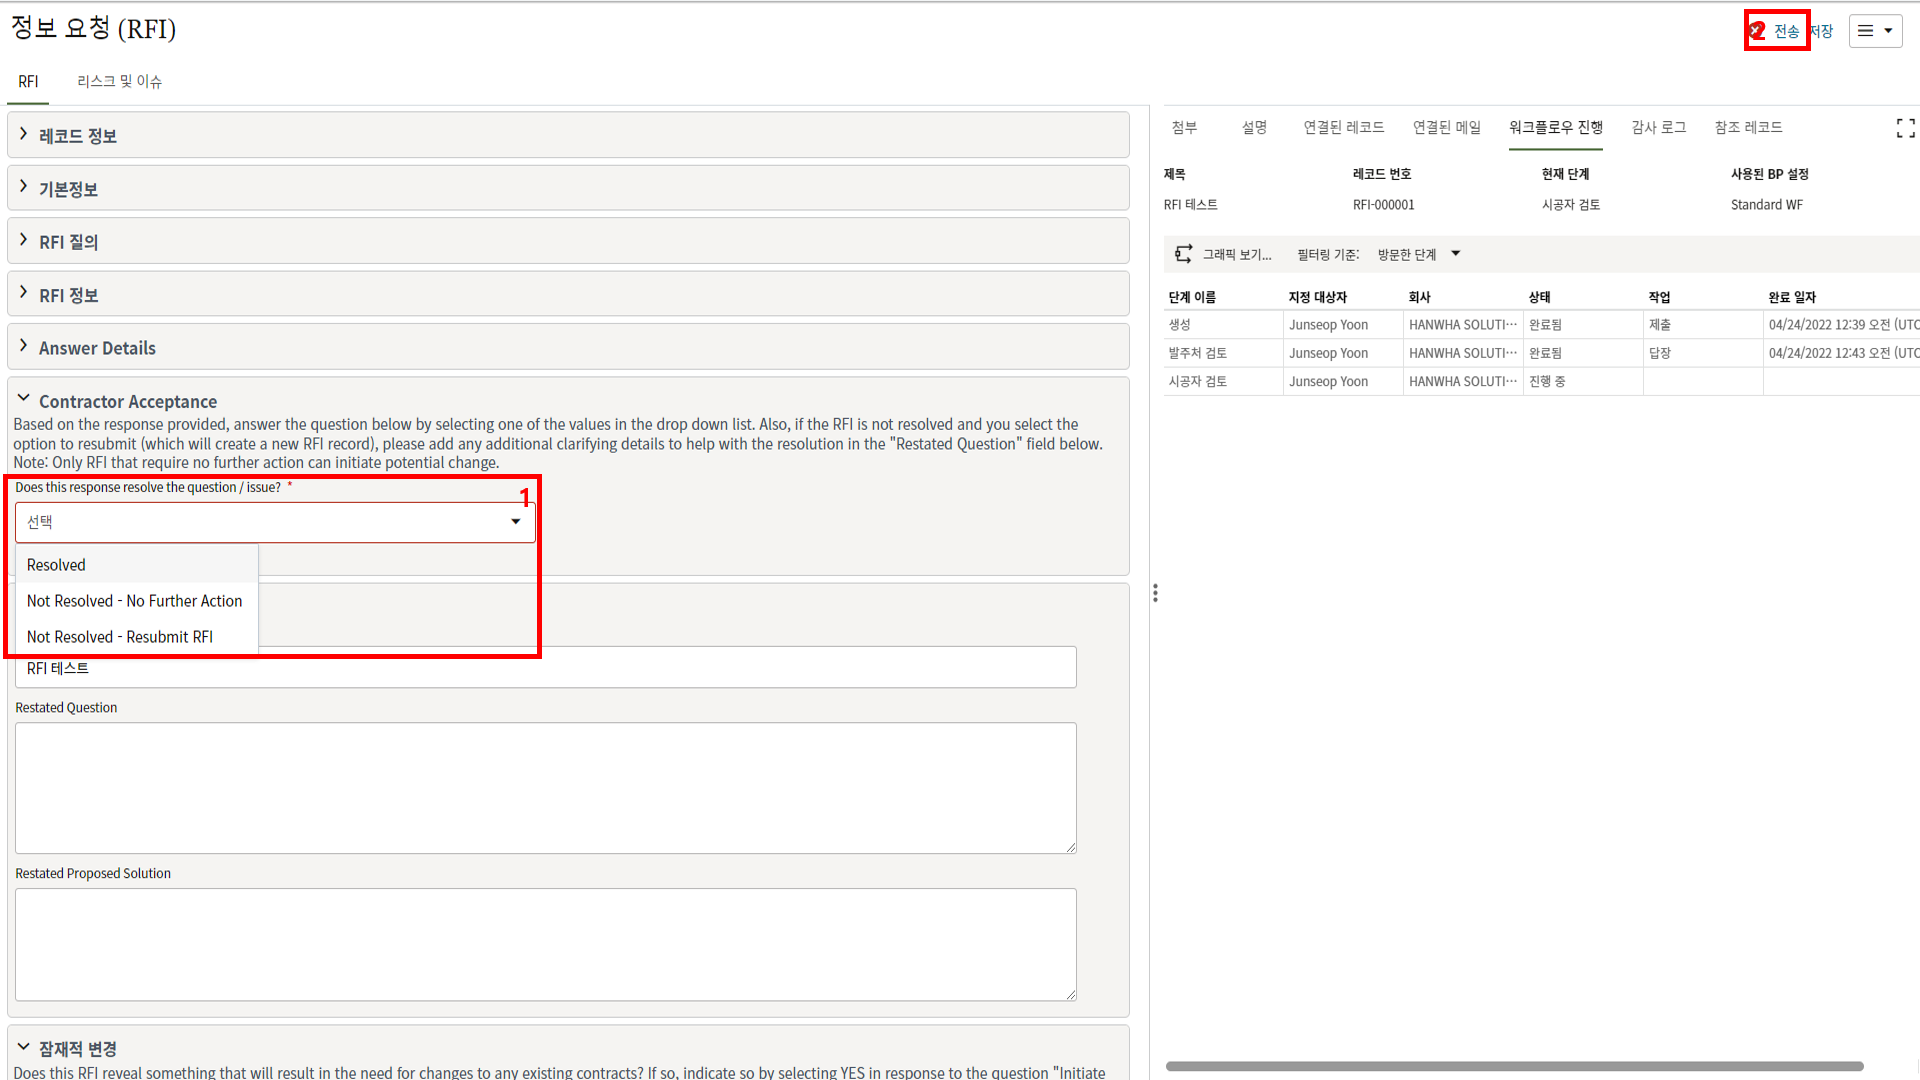
Task: Click the vertical dots panel splitter handle
Action: point(1155,593)
